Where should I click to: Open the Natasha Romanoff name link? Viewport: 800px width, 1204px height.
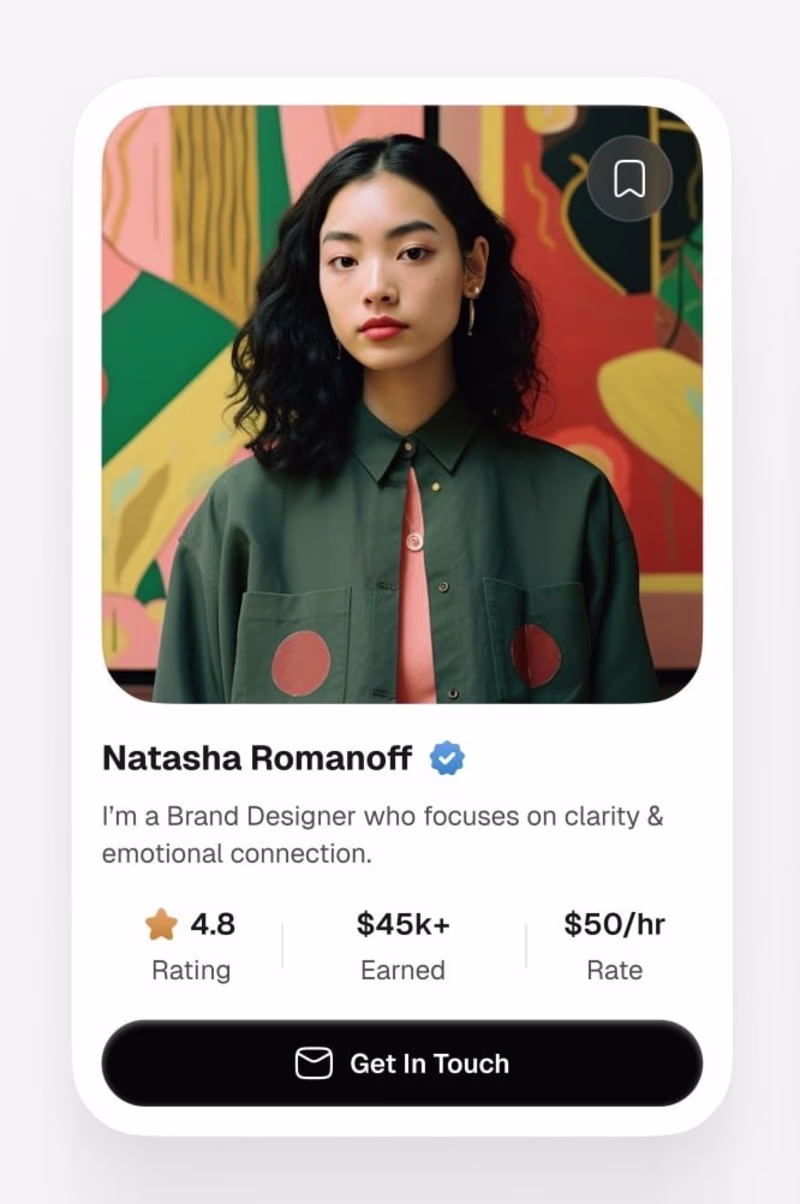point(257,759)
